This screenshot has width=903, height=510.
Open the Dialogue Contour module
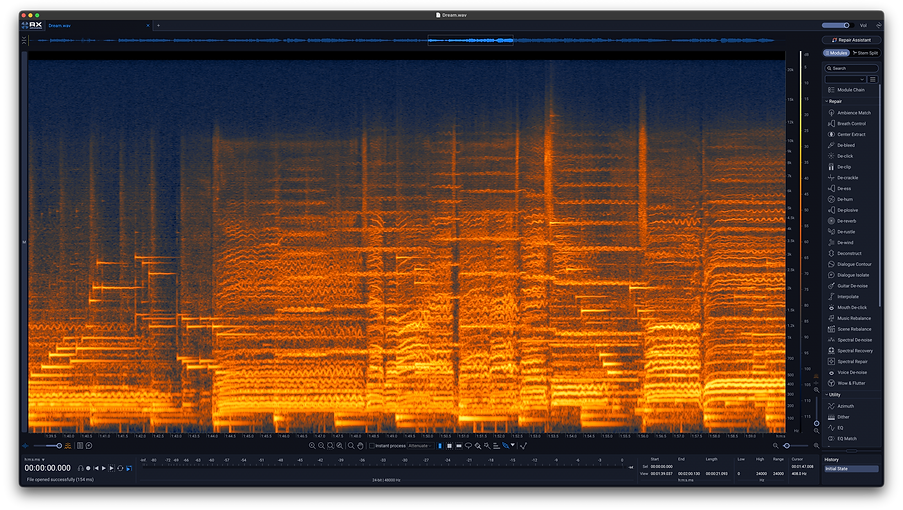coord(850,264)
